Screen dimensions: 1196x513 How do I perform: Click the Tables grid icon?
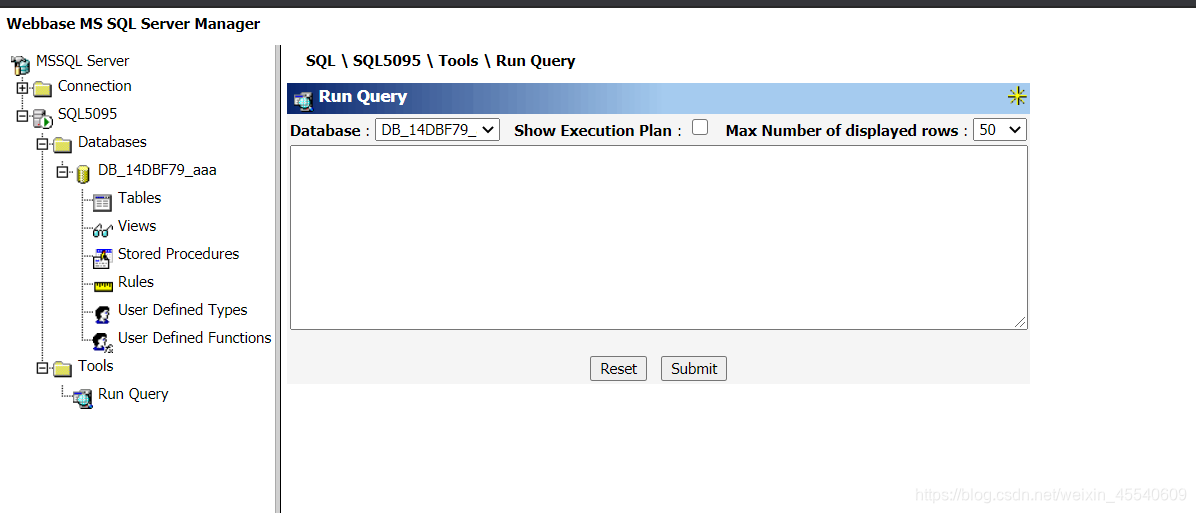102,201
